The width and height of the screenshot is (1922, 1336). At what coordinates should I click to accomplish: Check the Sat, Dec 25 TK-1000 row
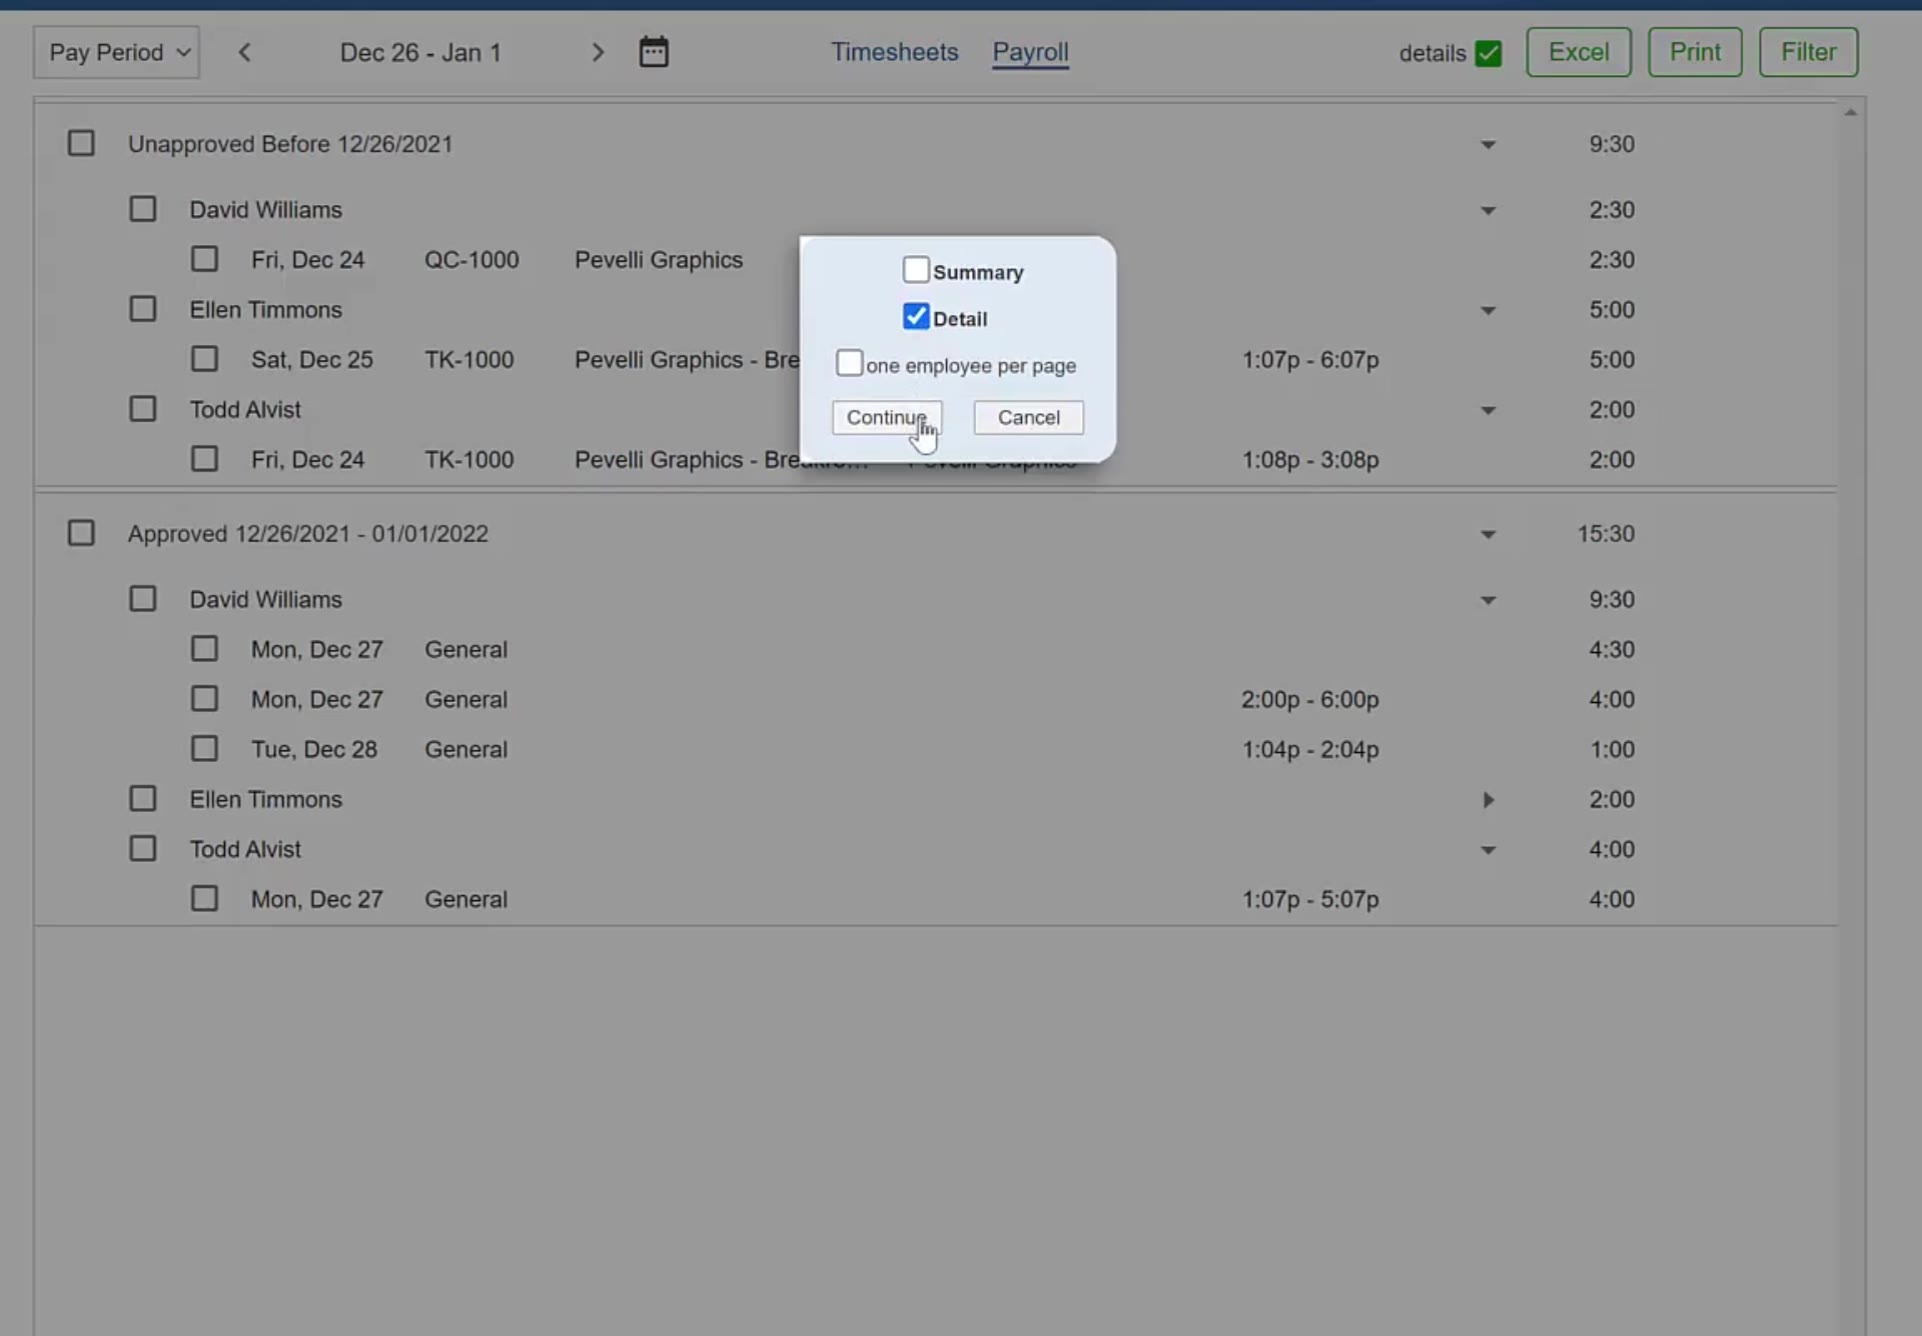point(204,359)
